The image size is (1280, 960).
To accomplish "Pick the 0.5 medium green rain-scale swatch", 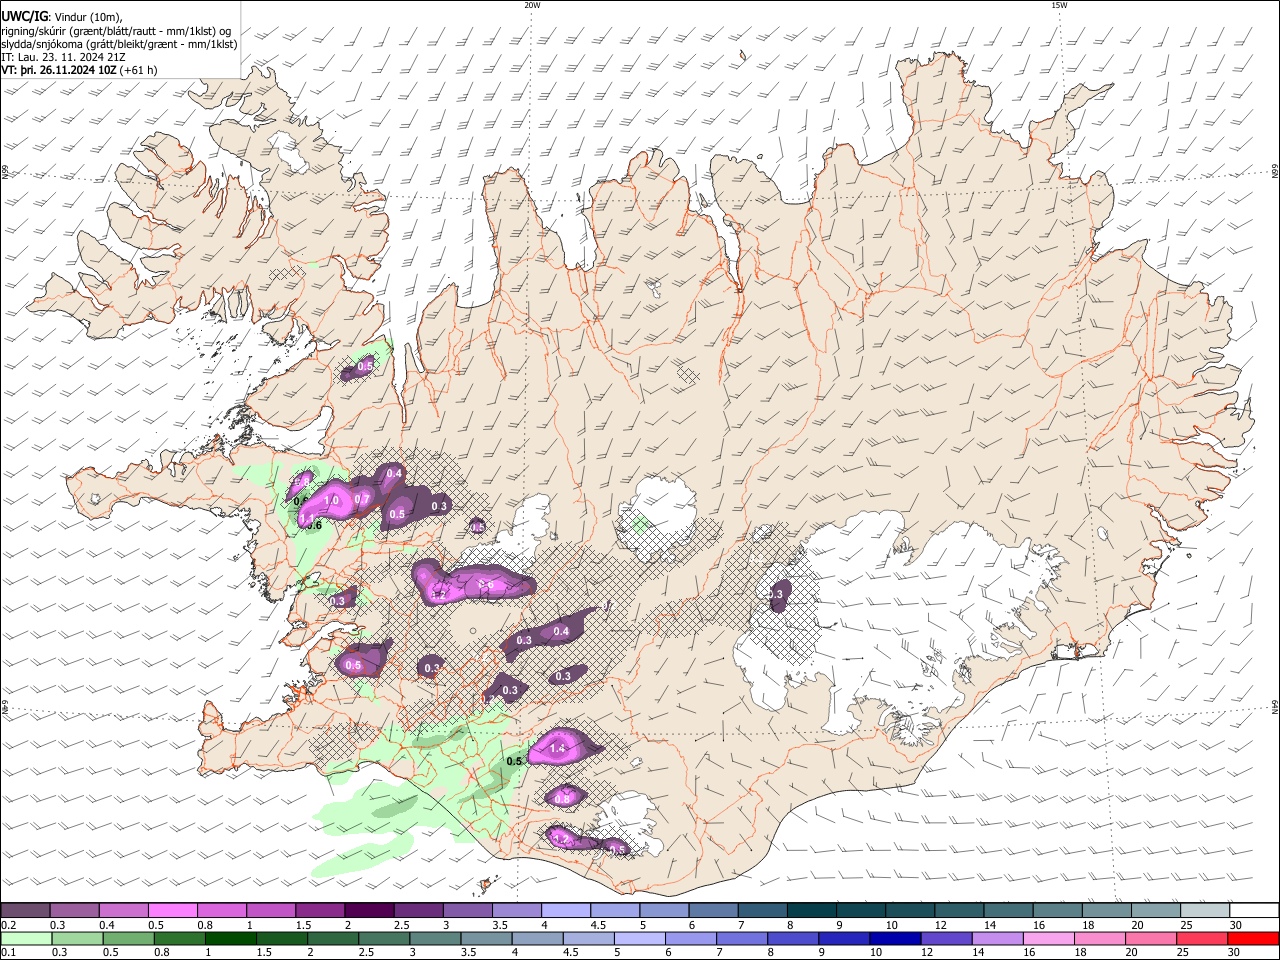I will (x=128, y=938).
